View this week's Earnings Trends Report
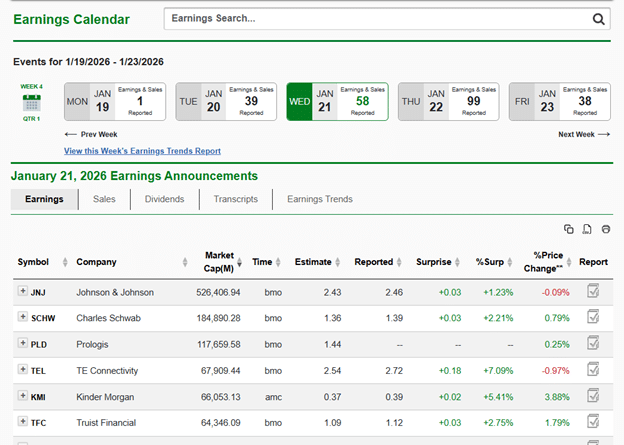 coord(142,151)
